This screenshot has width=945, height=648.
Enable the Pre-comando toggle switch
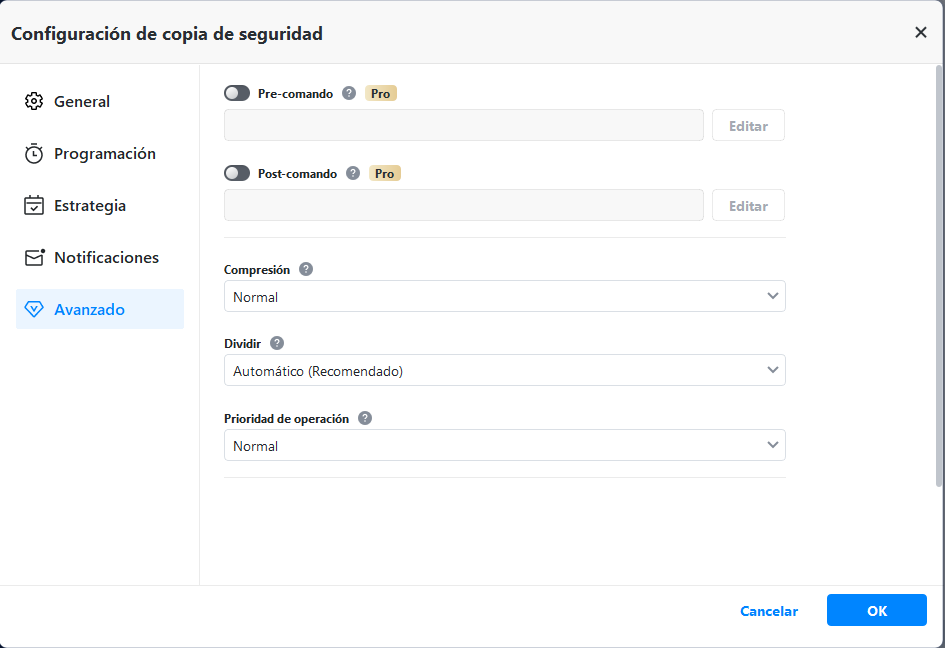(x=237, y=93)
